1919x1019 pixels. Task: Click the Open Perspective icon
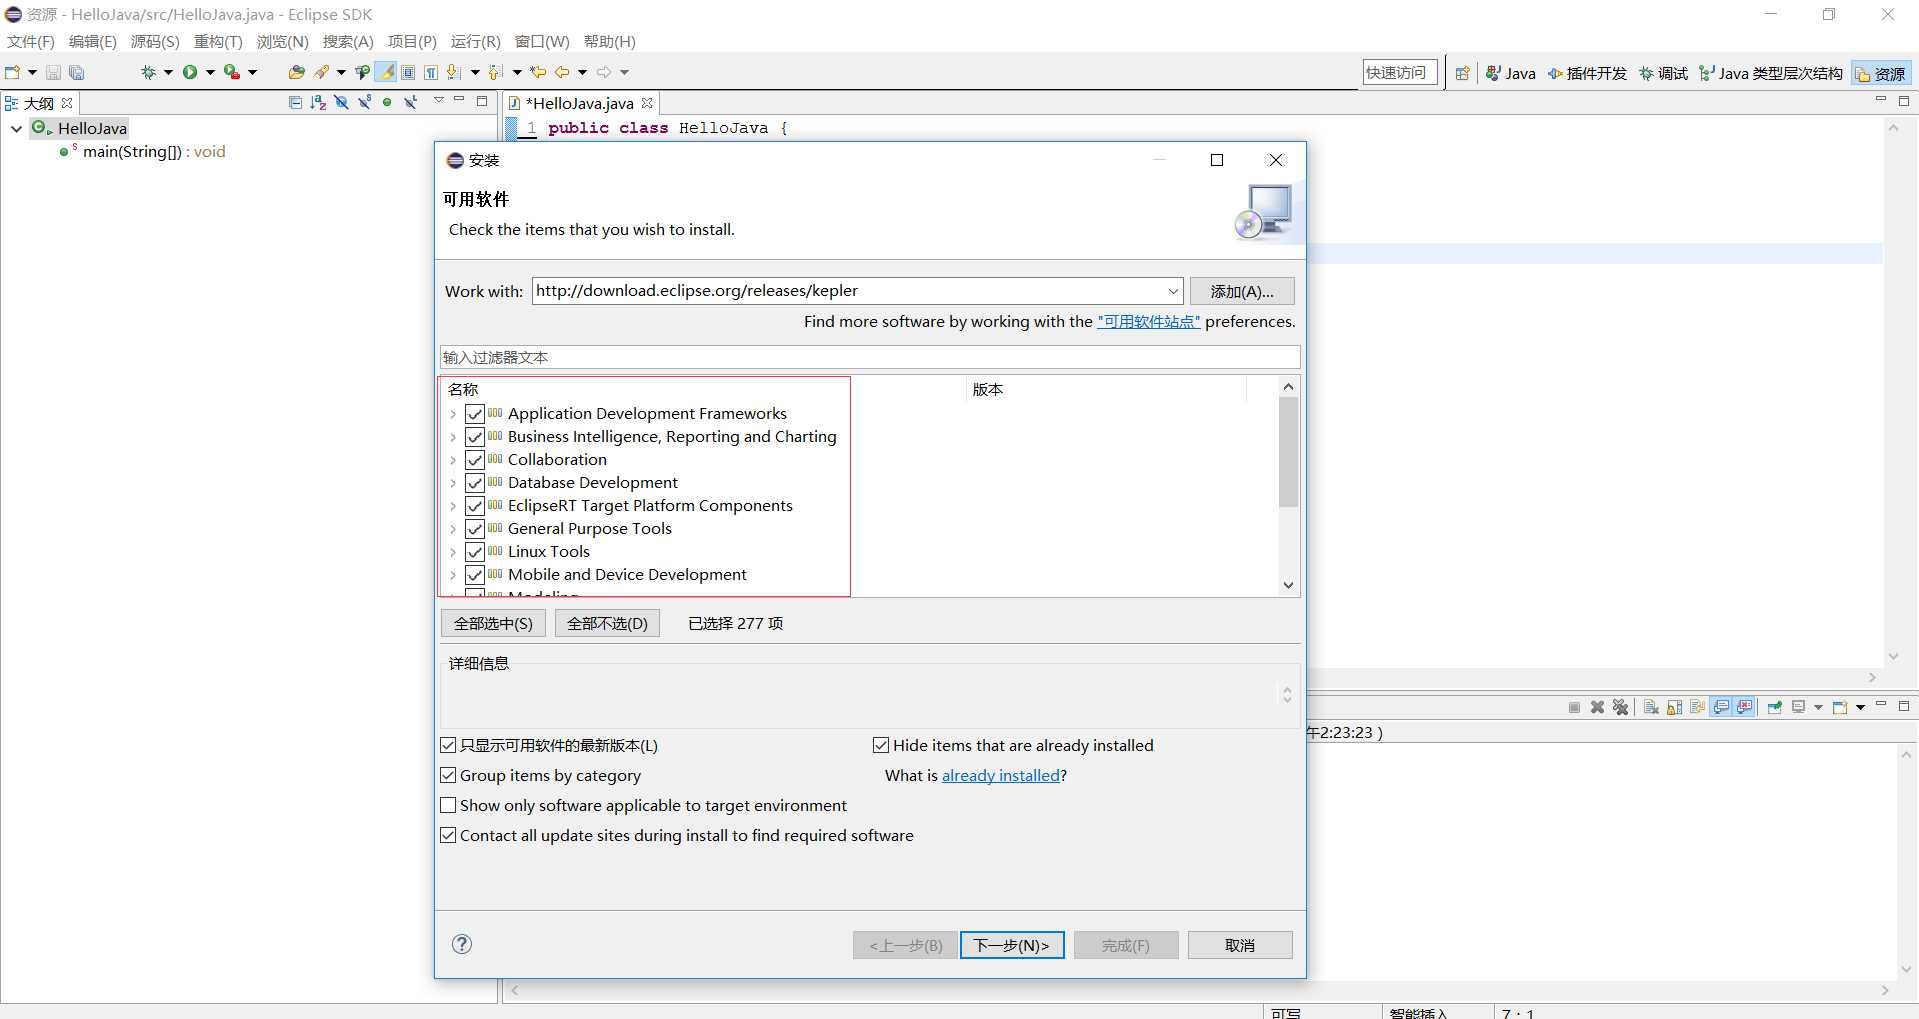pyautogui.click(x=1462, y=73)
